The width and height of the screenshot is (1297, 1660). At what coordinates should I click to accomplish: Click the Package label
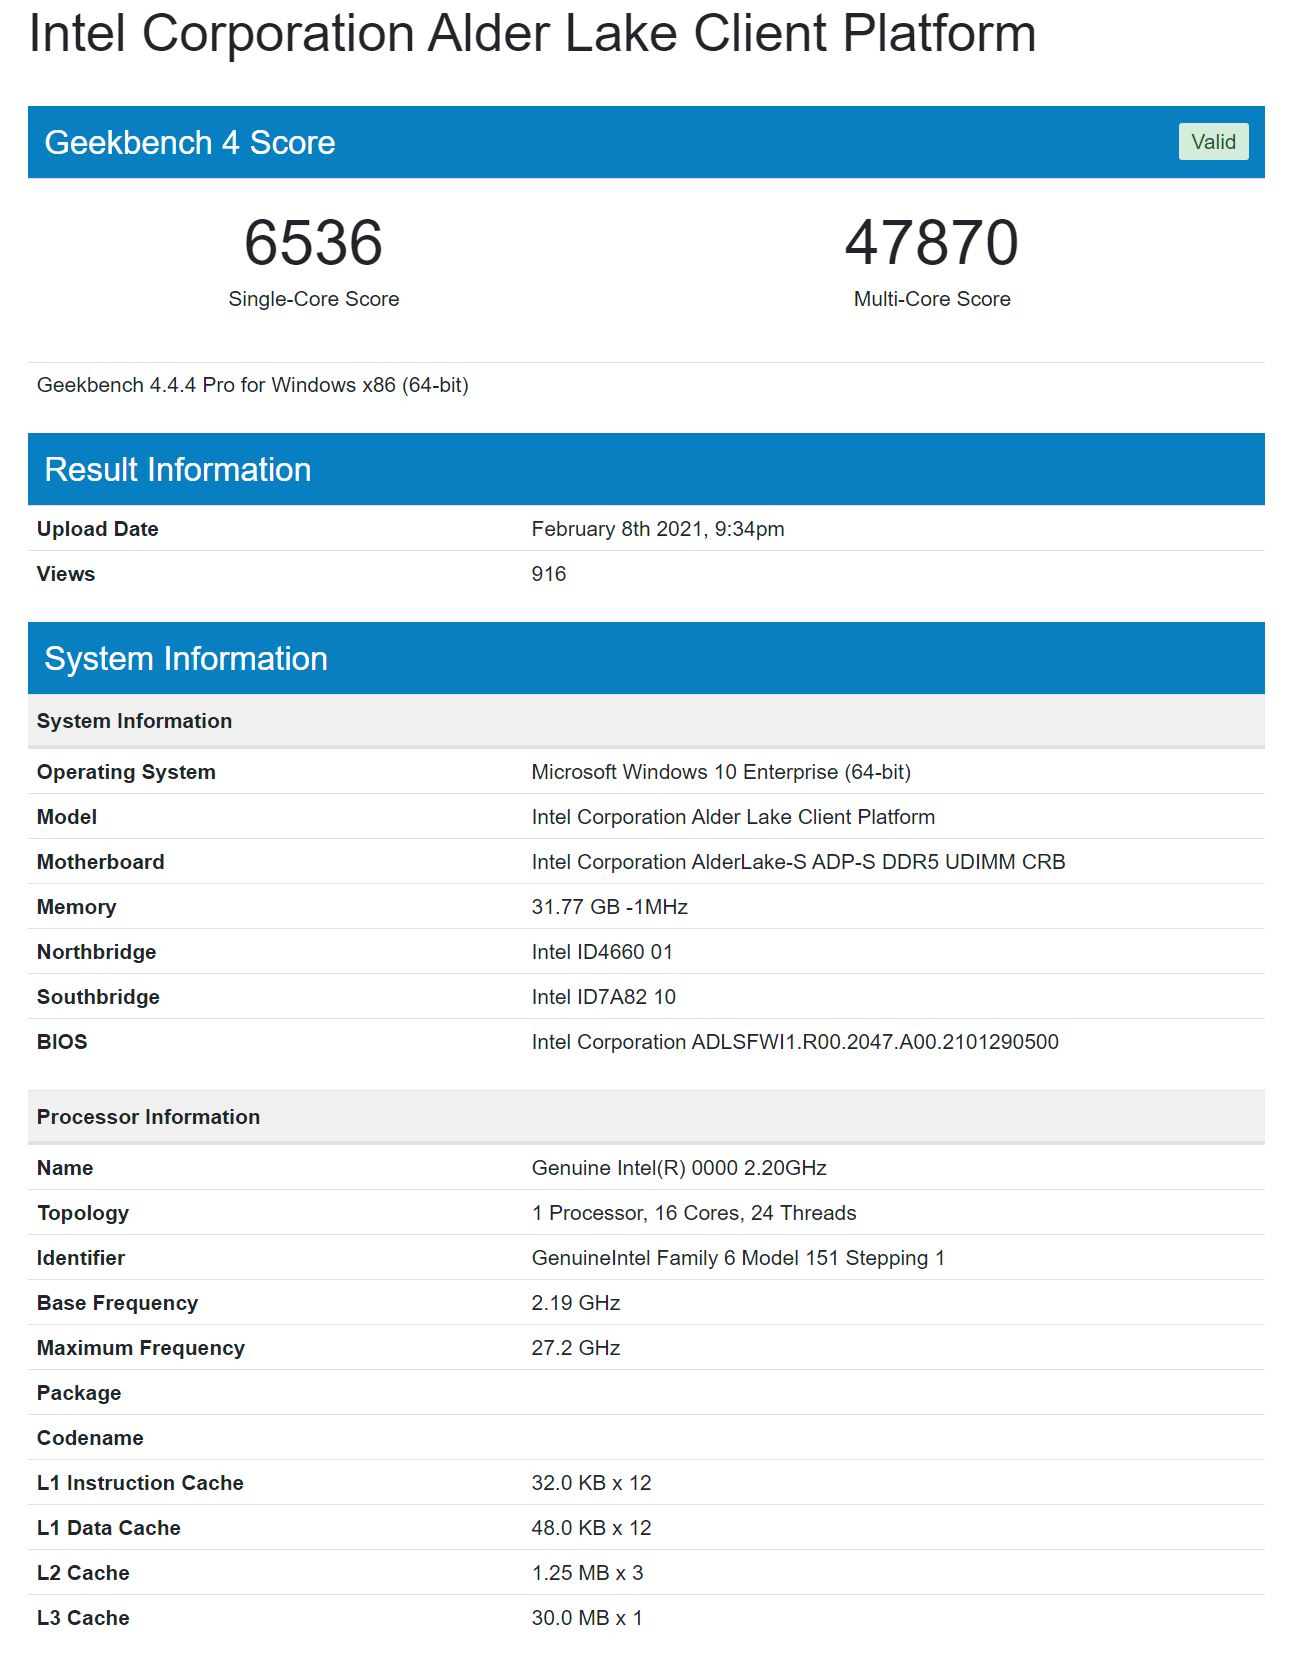pos(79,1393)
